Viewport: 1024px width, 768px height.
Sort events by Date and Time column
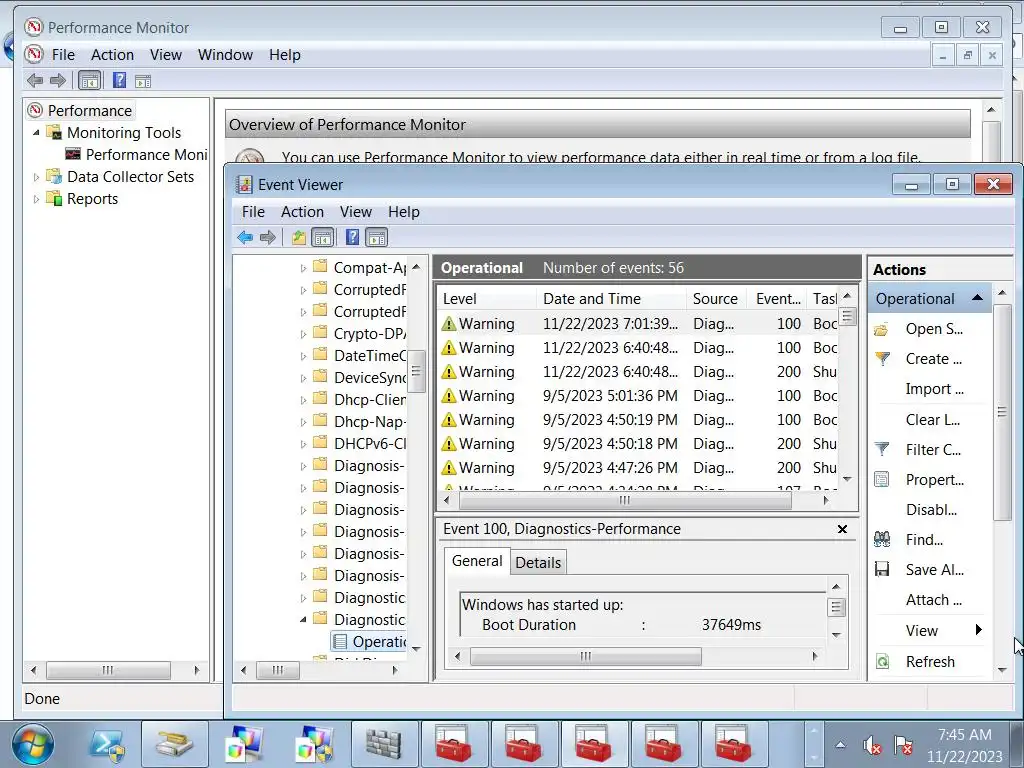611,298
